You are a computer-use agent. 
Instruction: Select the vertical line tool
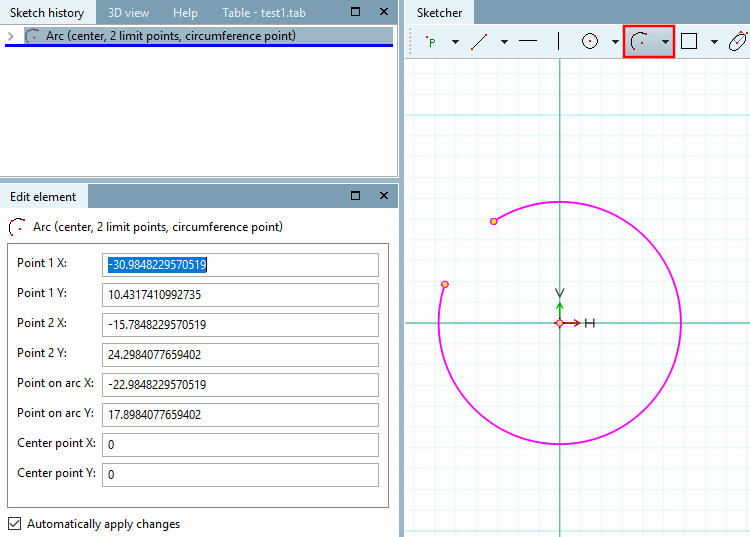click(558, 42)
